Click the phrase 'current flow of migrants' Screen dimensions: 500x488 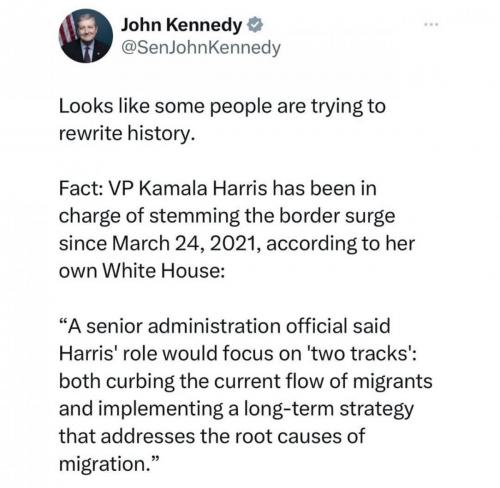(x=323, y=381)
